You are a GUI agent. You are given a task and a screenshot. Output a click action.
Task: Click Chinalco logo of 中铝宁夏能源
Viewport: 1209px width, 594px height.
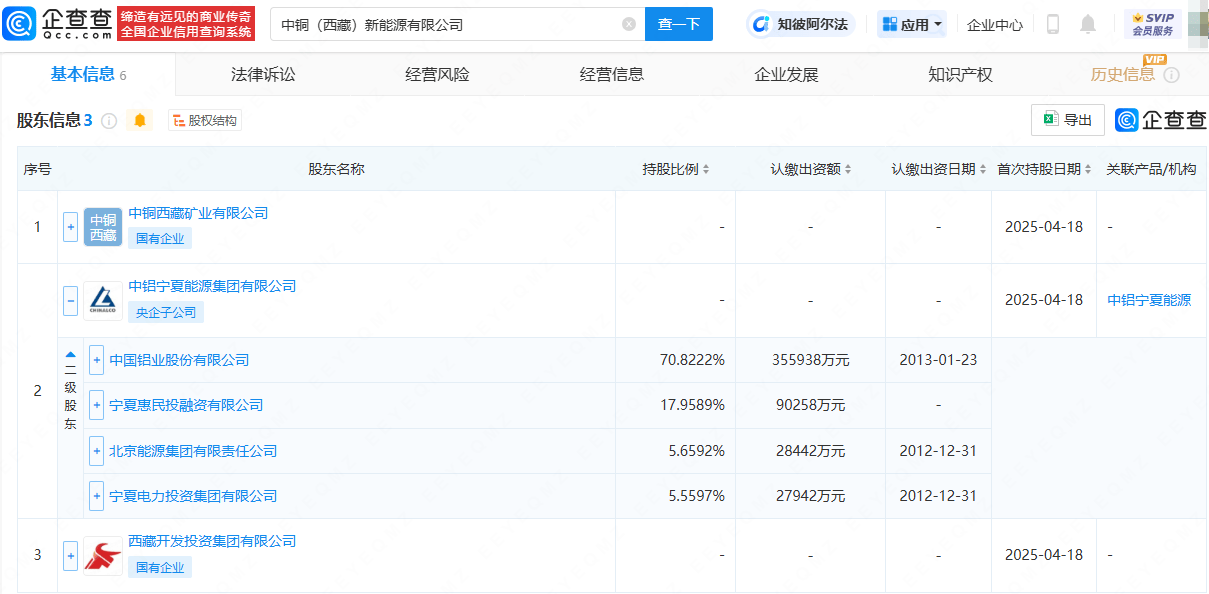[x=103, y=300]
